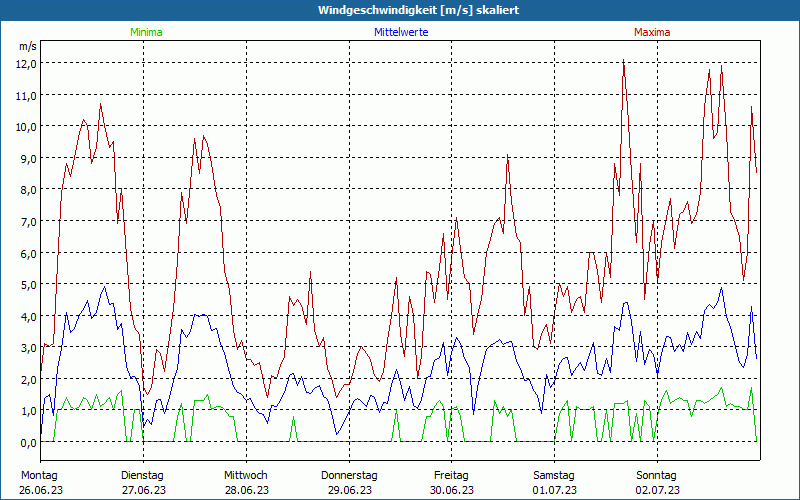Select the 5,0 y-axis value
The height and width of the screenshot is (500, 800).
point(27,284)
